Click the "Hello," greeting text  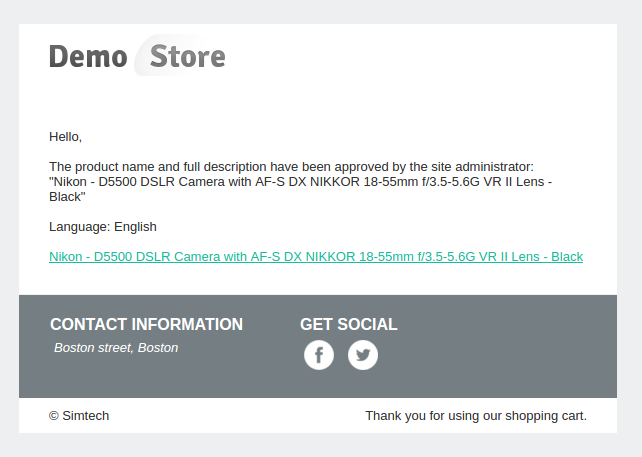[x=66, y=137]
